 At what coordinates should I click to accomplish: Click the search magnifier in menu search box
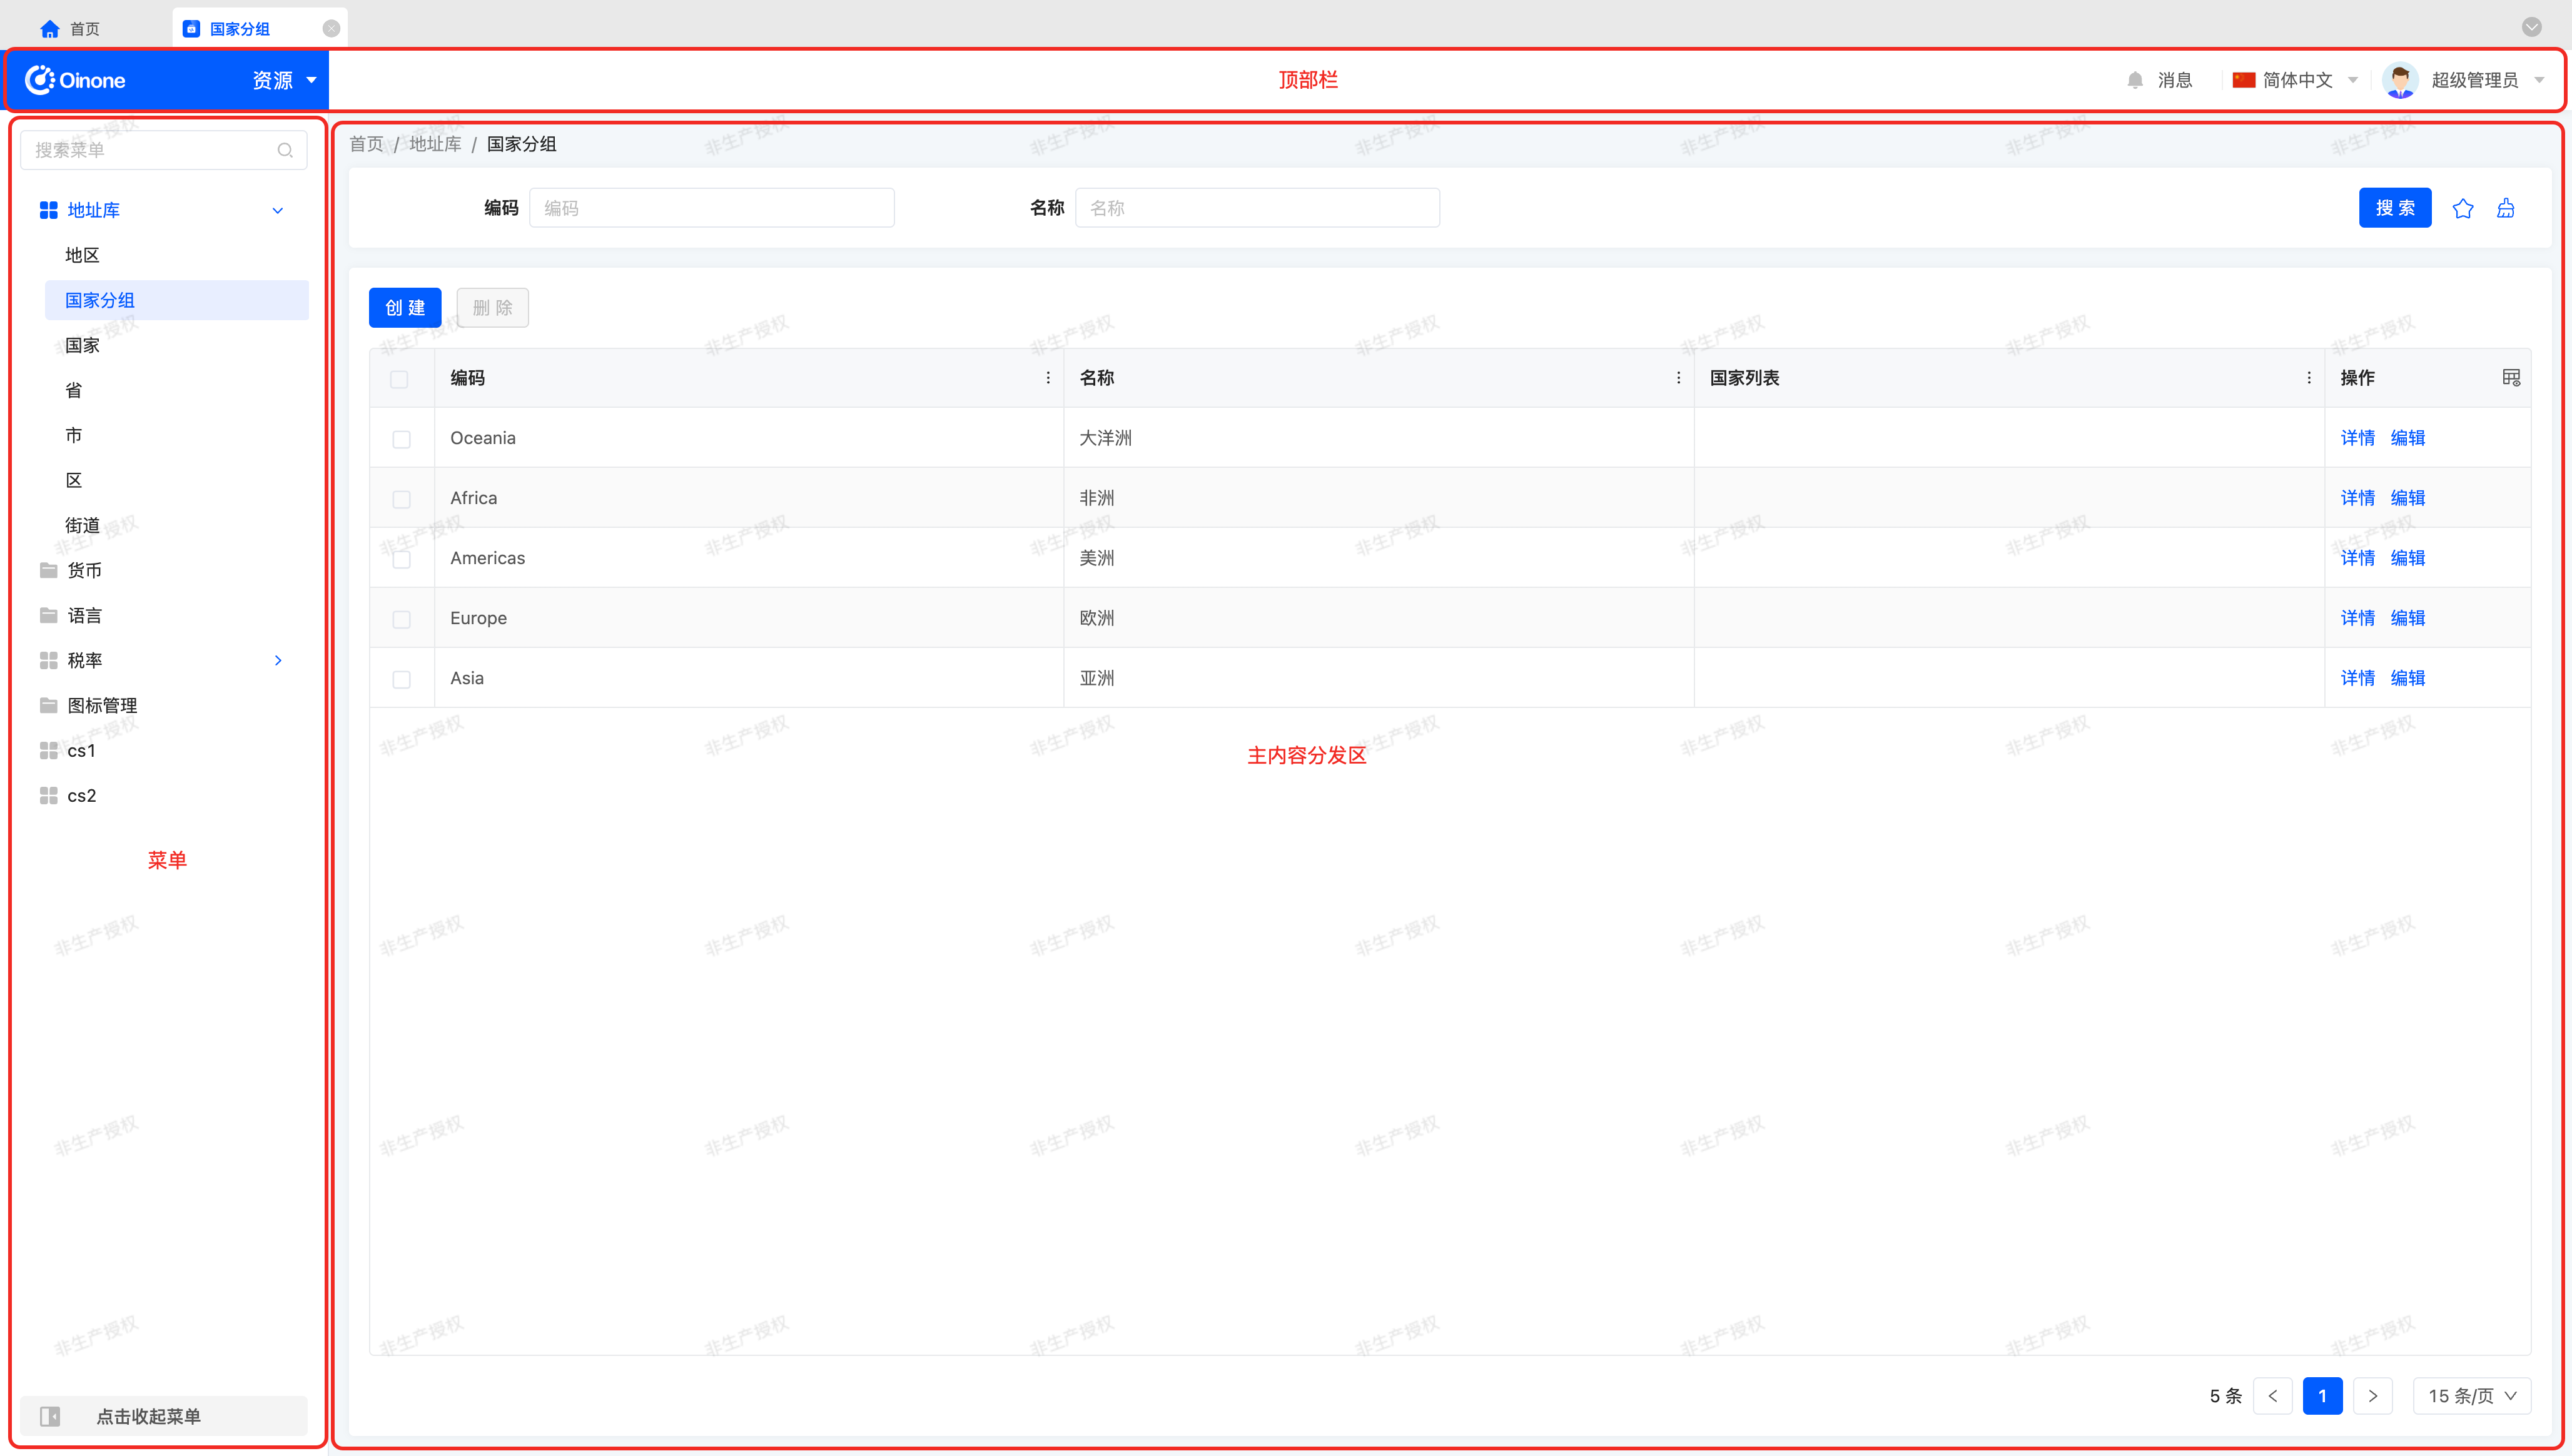coord(285,150)
